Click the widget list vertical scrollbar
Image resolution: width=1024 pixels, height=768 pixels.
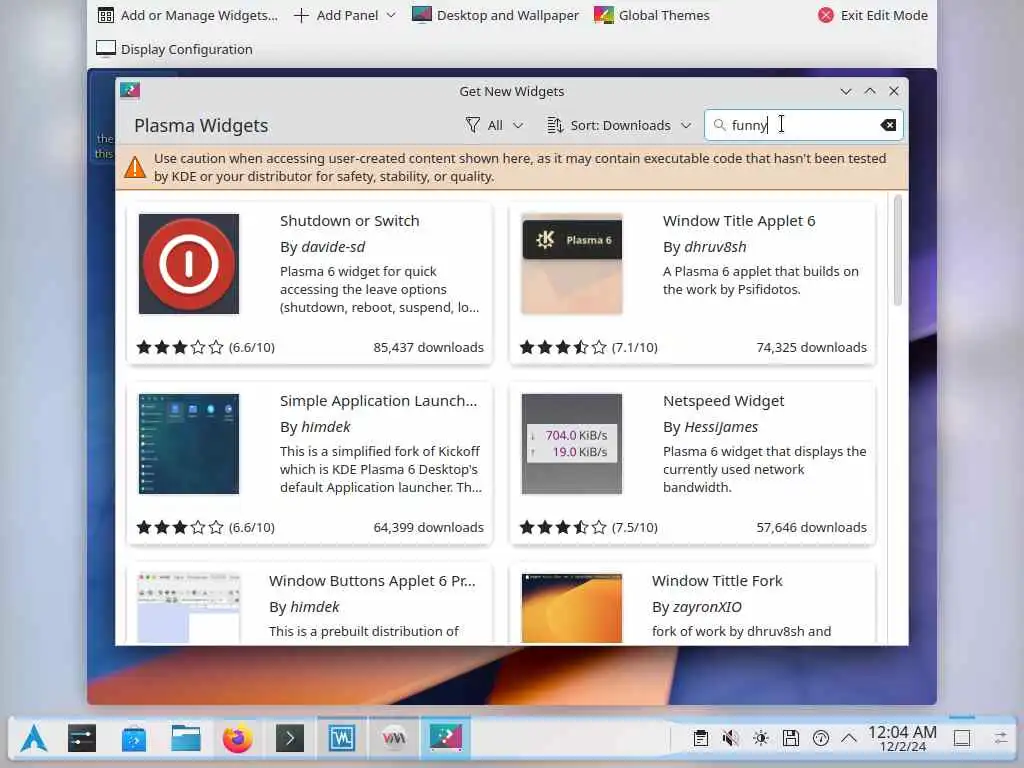point(897,249)
